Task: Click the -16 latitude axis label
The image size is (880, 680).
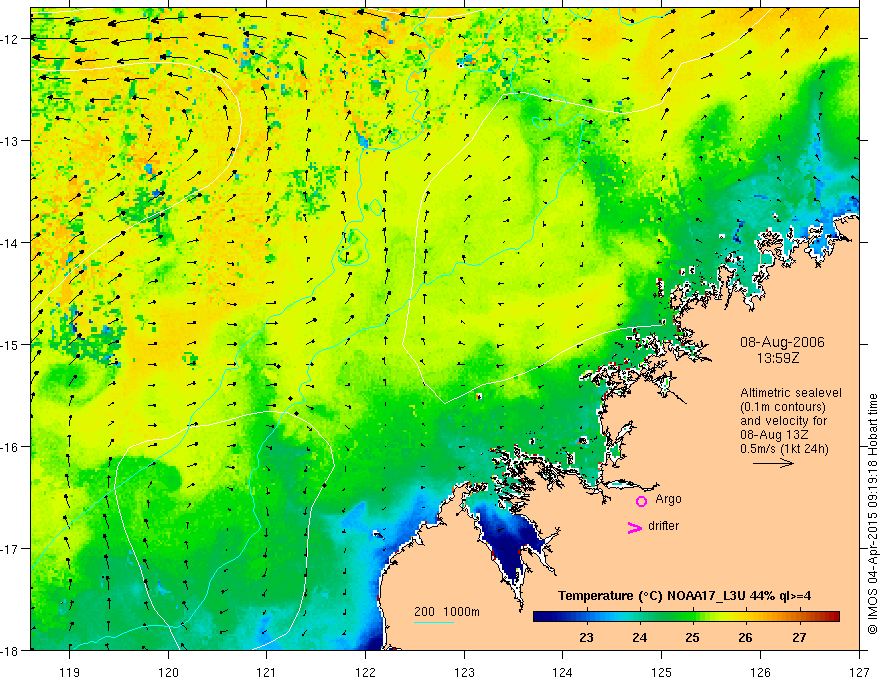Action: [x=11, y=447]
